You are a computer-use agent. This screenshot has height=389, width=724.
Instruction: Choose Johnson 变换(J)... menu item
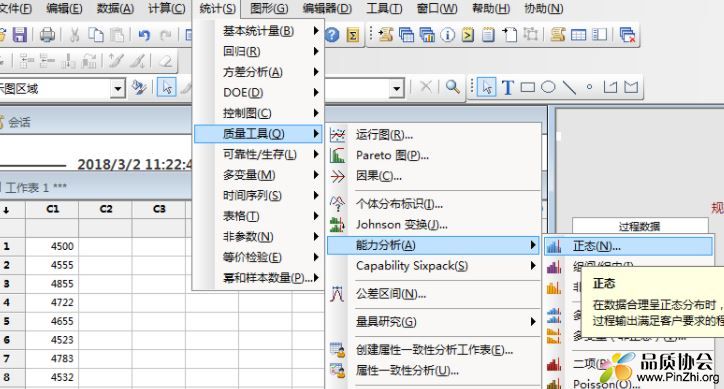click(433, 225)
